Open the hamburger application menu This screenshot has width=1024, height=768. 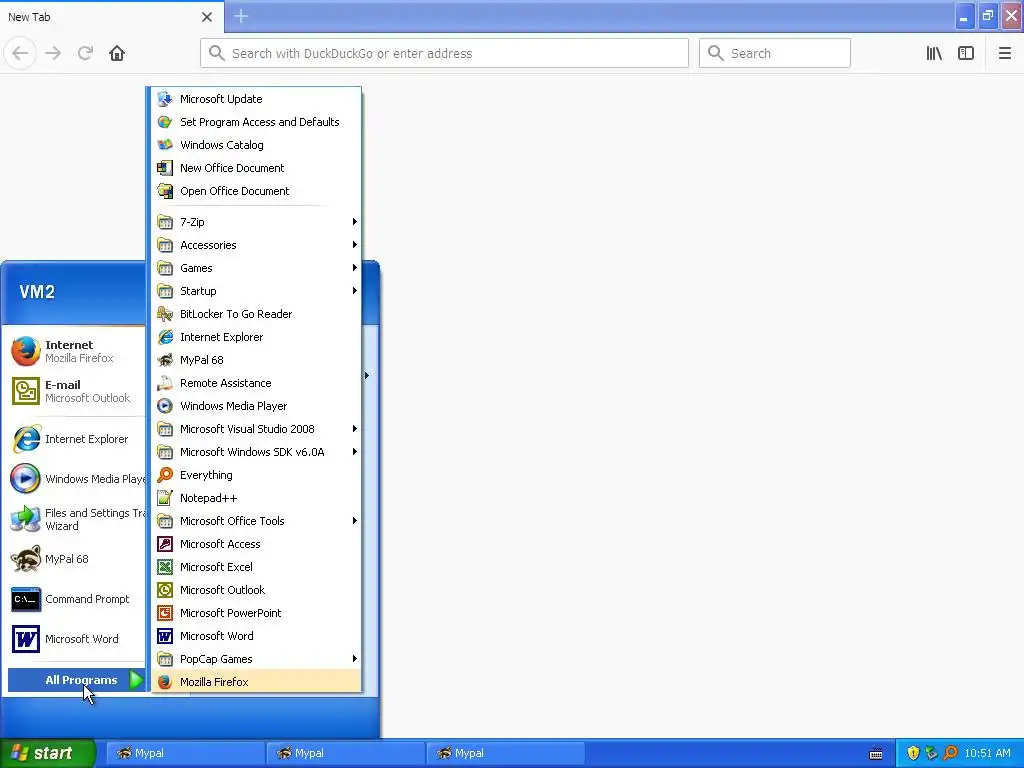1004,53
